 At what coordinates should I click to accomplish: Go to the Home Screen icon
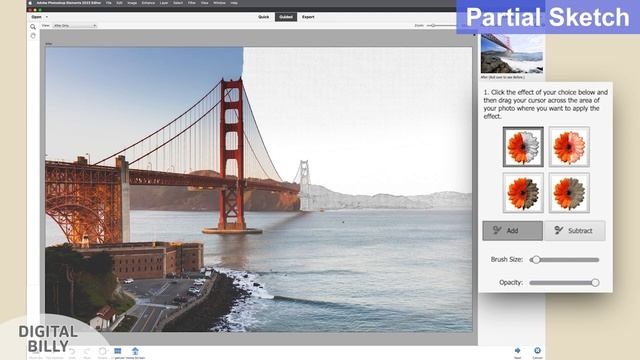(135, 352)
